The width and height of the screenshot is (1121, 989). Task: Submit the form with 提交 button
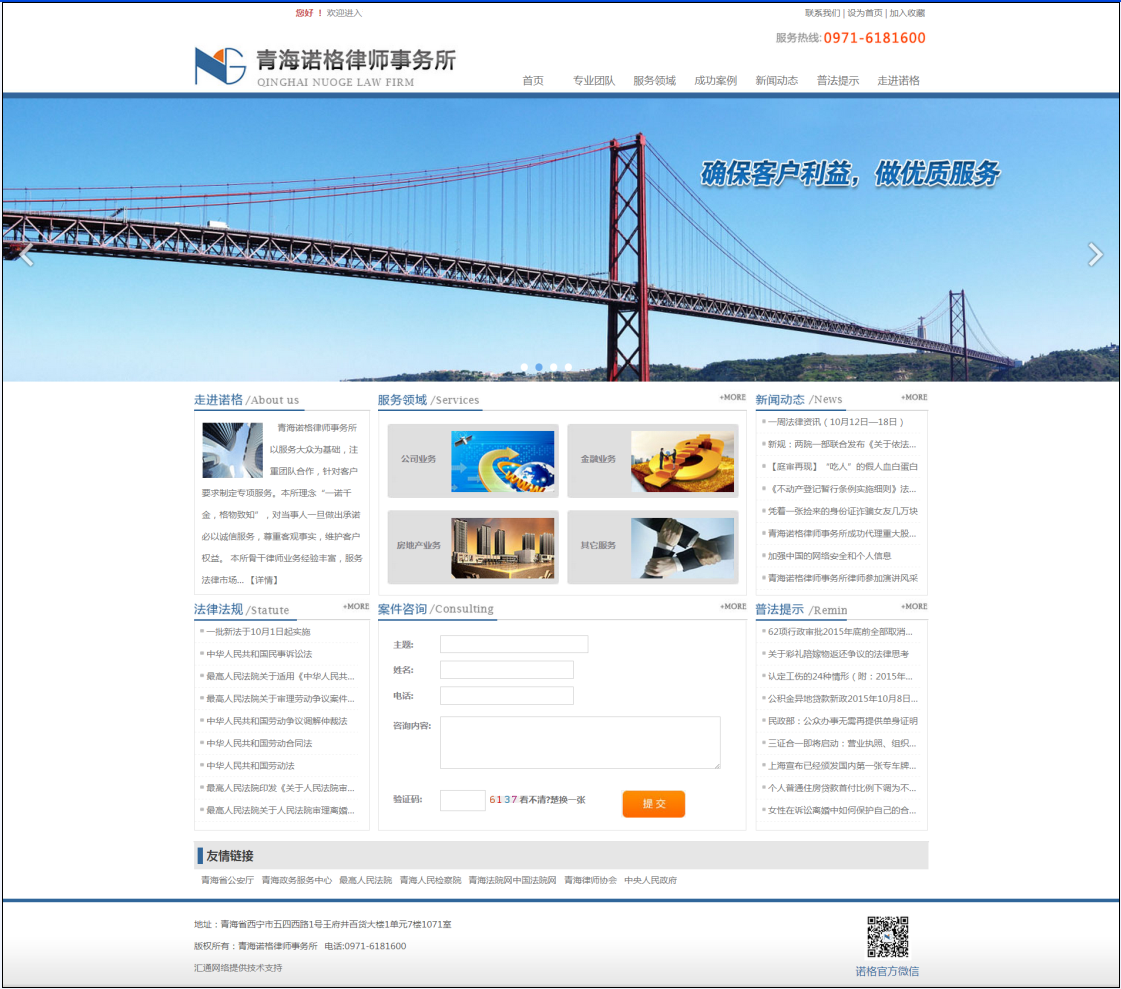click(653, 804)
